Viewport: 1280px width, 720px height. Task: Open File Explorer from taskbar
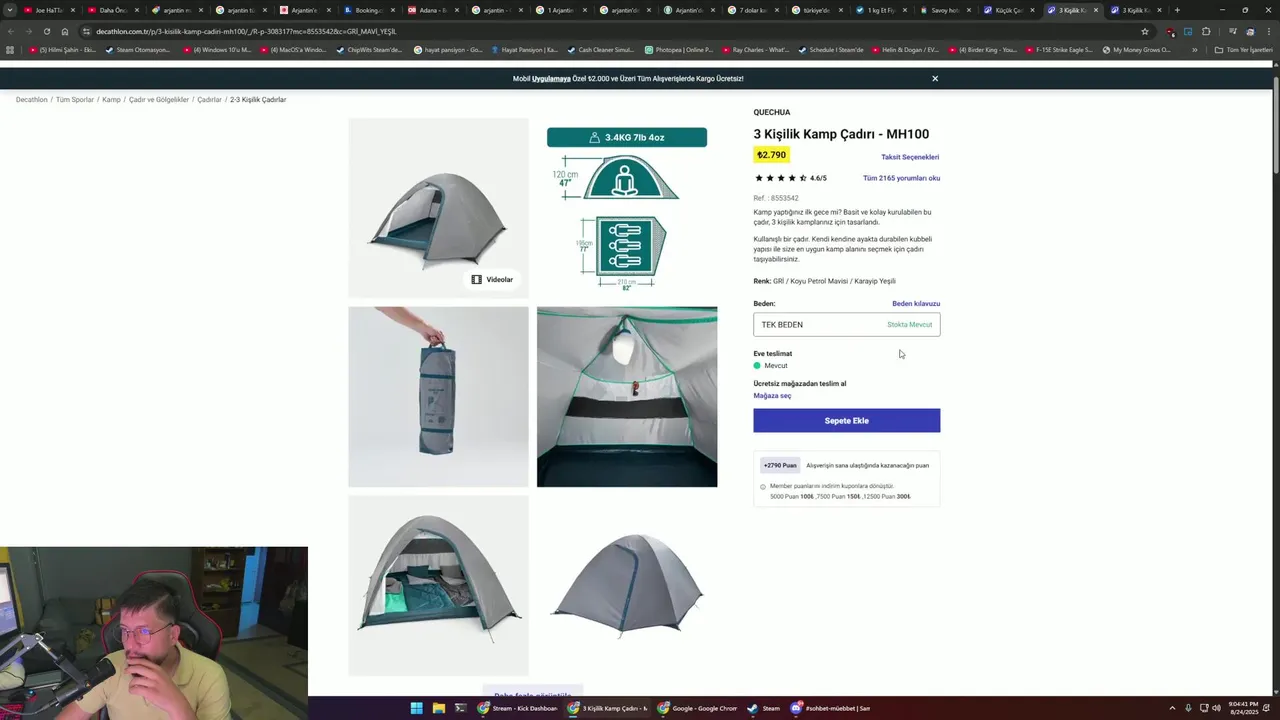pos(438,708)
